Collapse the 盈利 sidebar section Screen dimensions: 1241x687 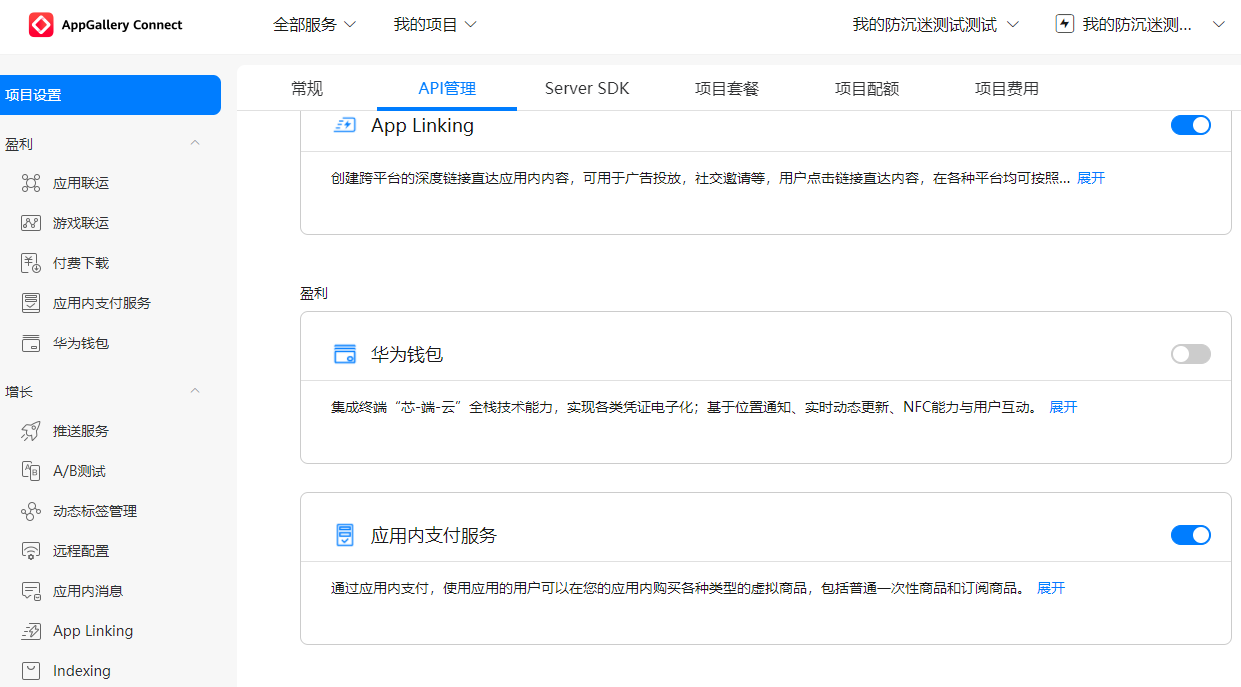[x=195, y=144]
